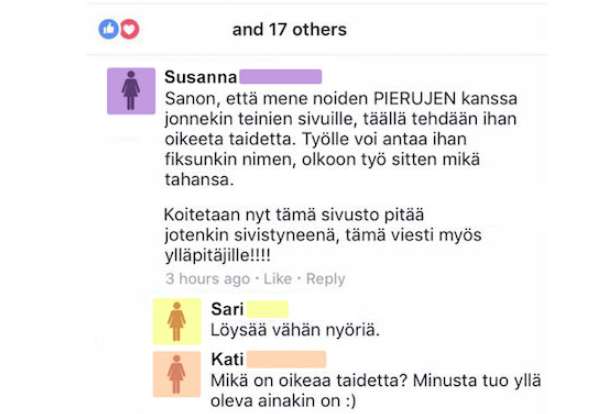
Task: Click the red heart reaction icon
Action: pos(130,29)
